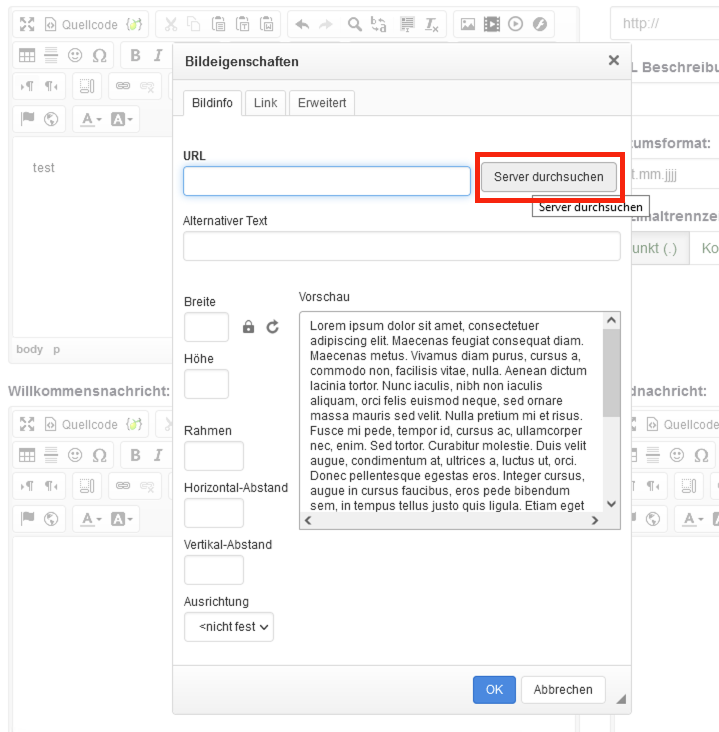Click the Abbrechen button

[563, 689]
